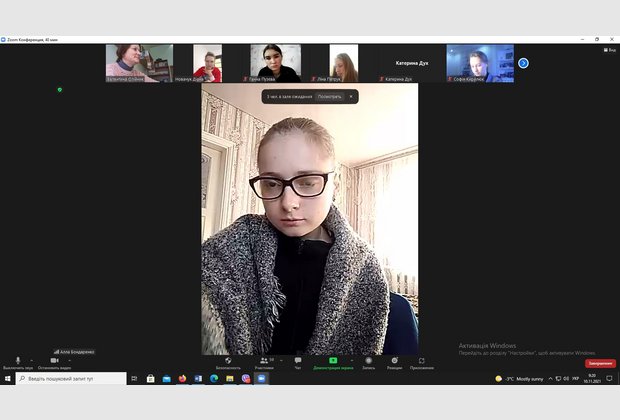Select Valentina's video thumbnail
The height and width of the screenshot is (420, 620).
coord(139,63)
